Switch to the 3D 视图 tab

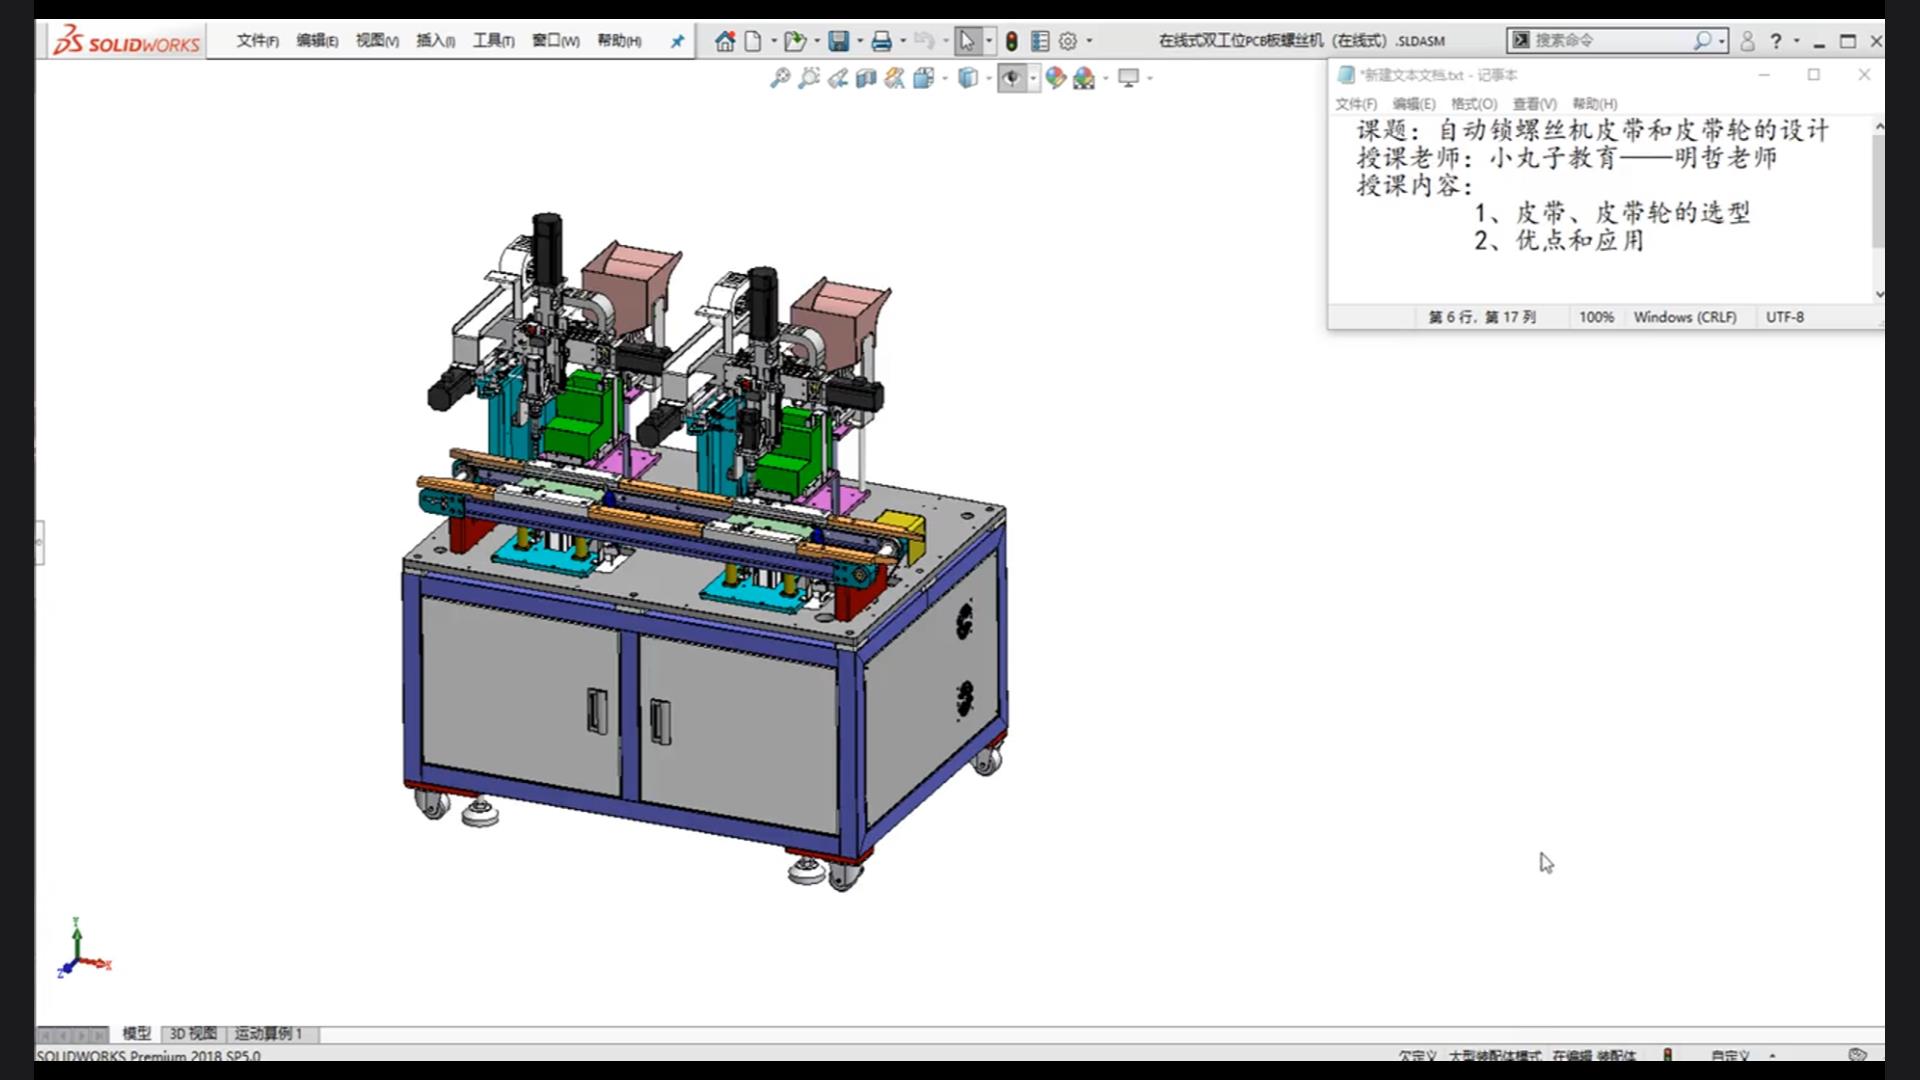pyautogui.click(x=193, y=1033)
